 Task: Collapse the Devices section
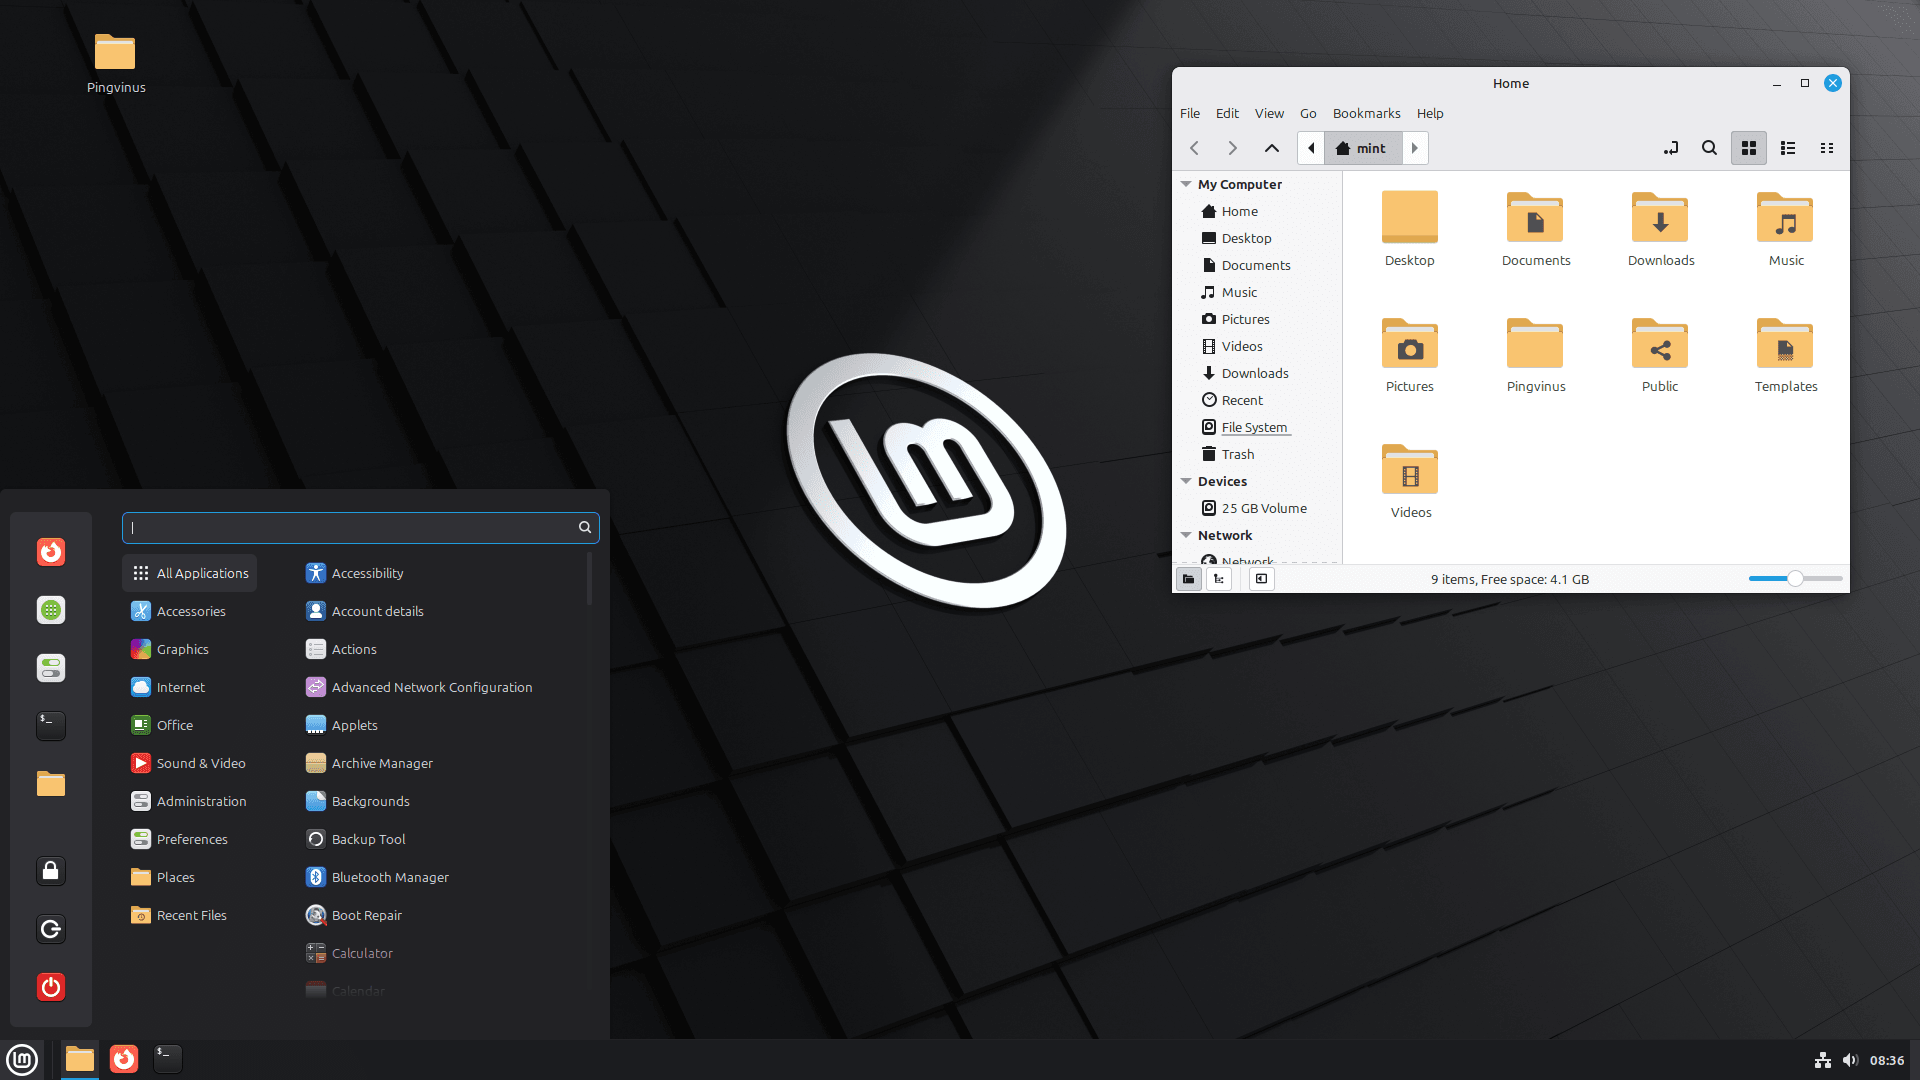pos(1186,481)
